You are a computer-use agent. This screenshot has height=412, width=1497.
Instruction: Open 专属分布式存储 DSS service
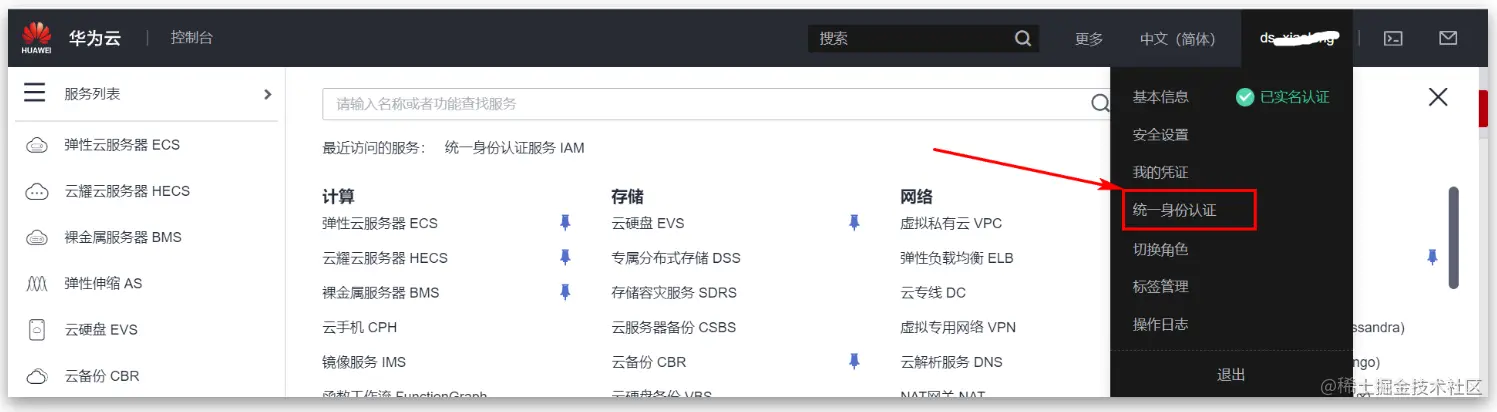(x=676, y=258)
